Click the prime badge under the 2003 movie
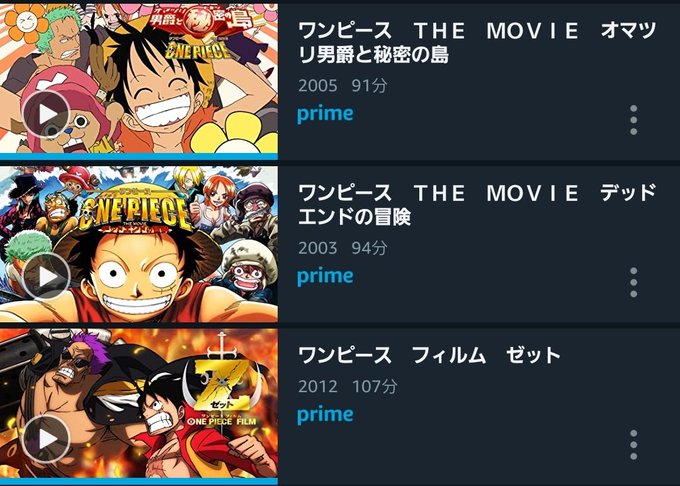Viewport: 680px width, 486px height. 325,276
